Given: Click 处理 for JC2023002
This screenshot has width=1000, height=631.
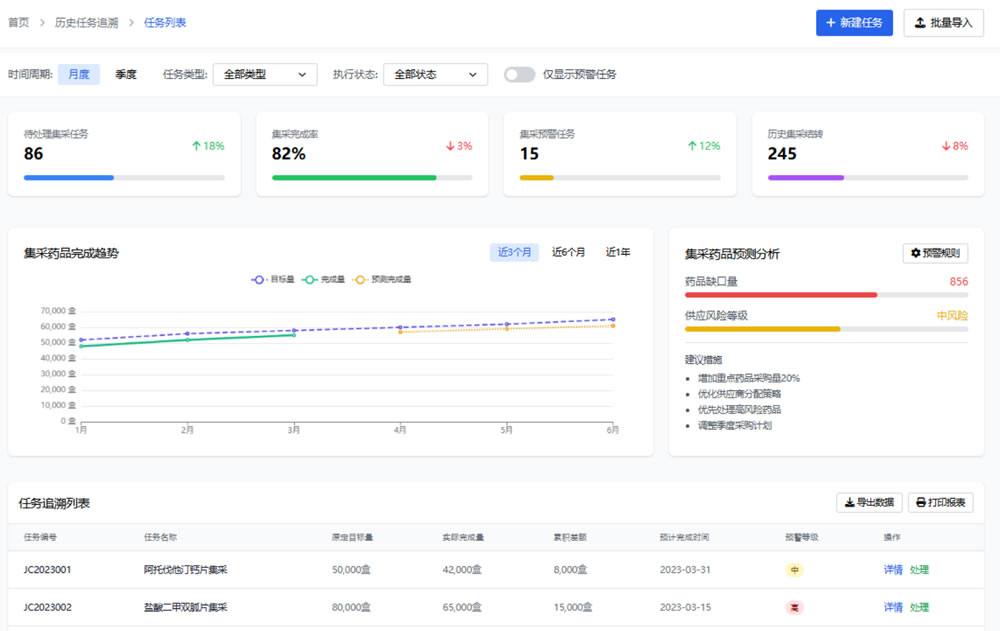Looking at the screenshot, I should point(919,607).
